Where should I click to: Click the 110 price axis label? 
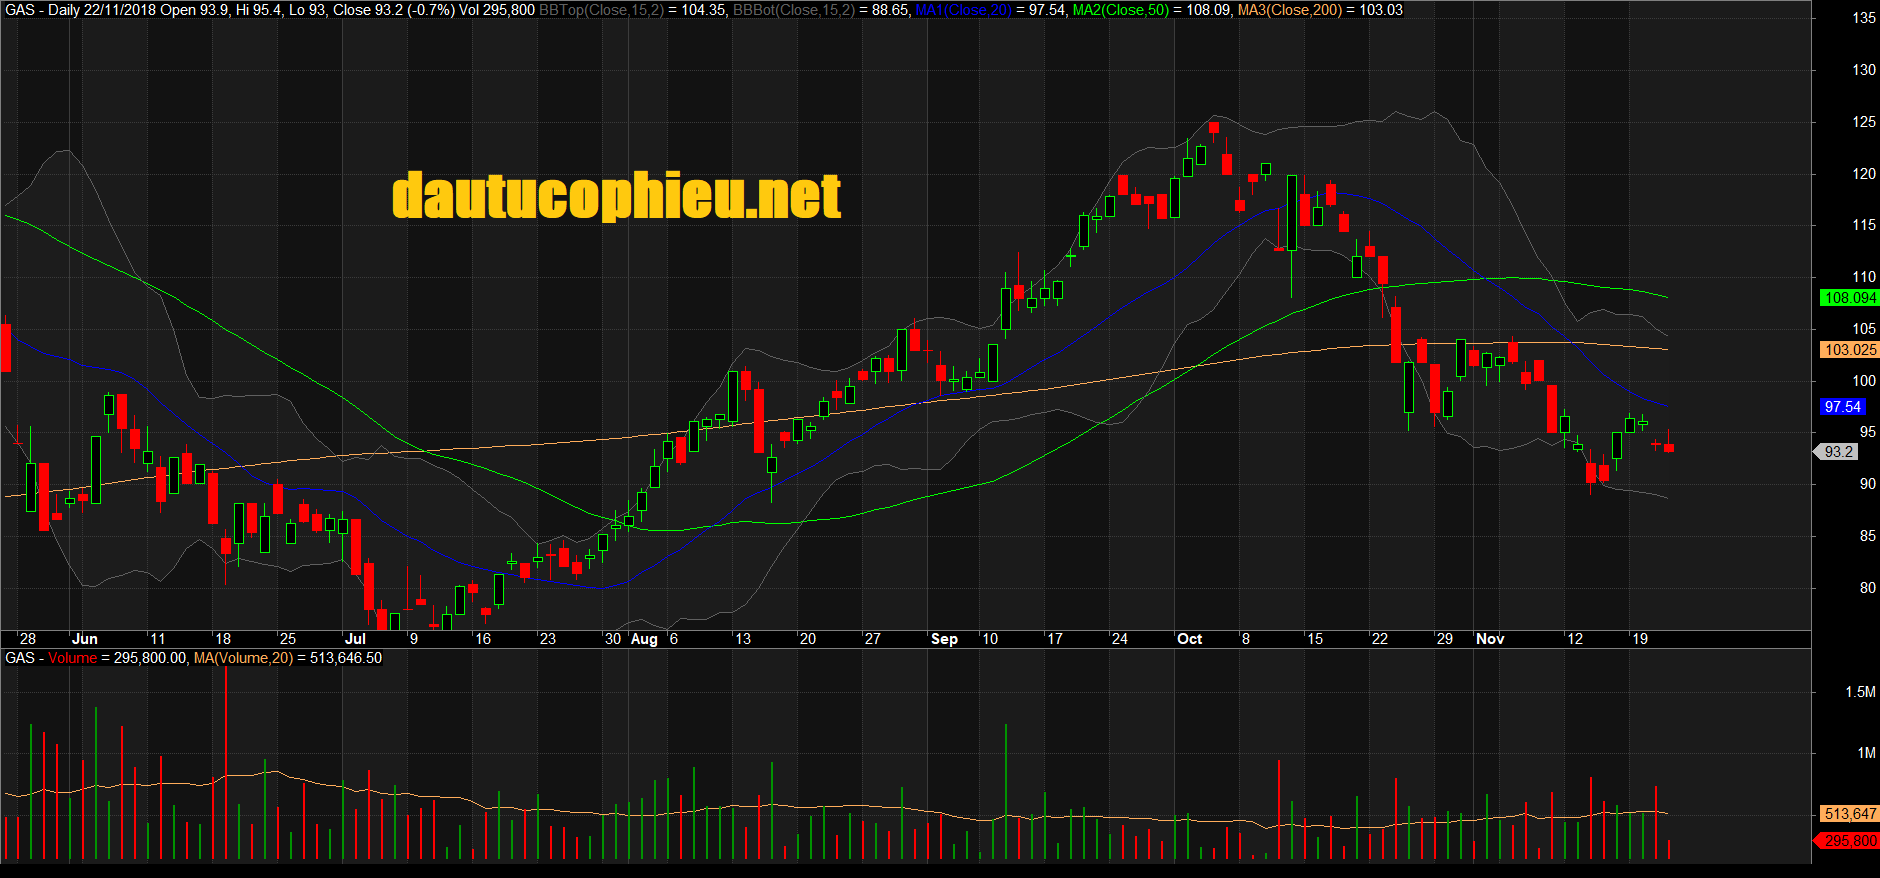coord(1864,277)
